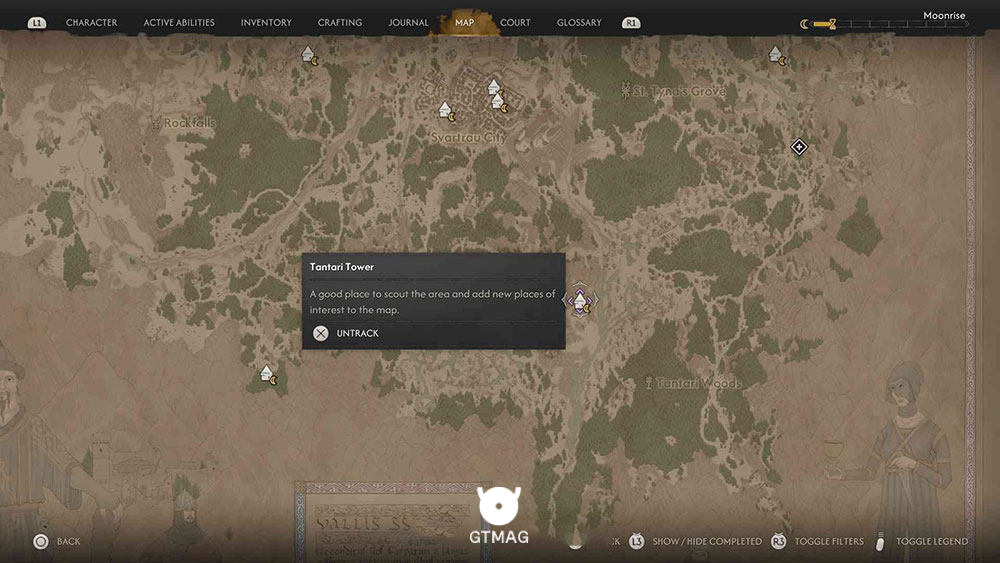The width and height of the screenshot is (1000, 563).
Task: Click the Untrack button for Tantari Tower
Action: [346, 333]
